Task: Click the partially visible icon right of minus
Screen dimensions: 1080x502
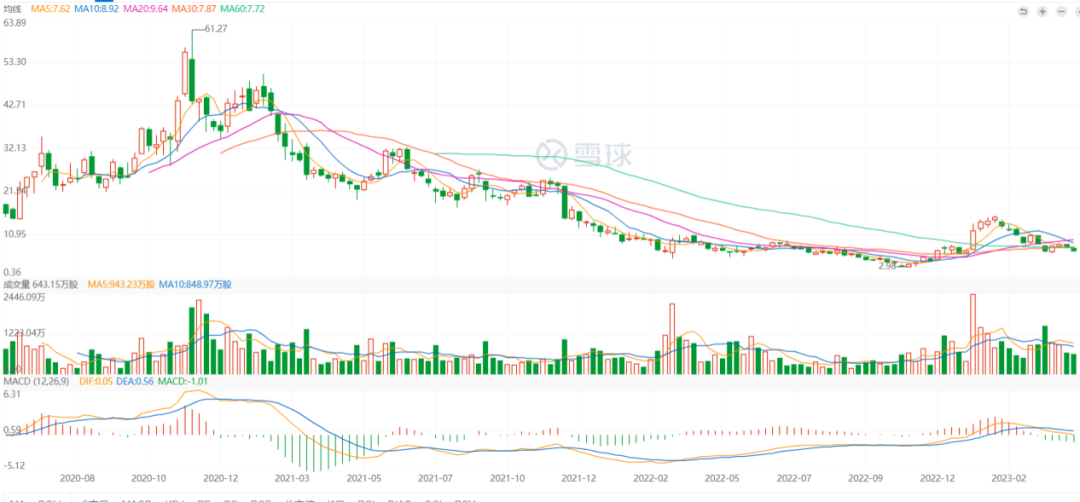Action: click(1075, 11)
